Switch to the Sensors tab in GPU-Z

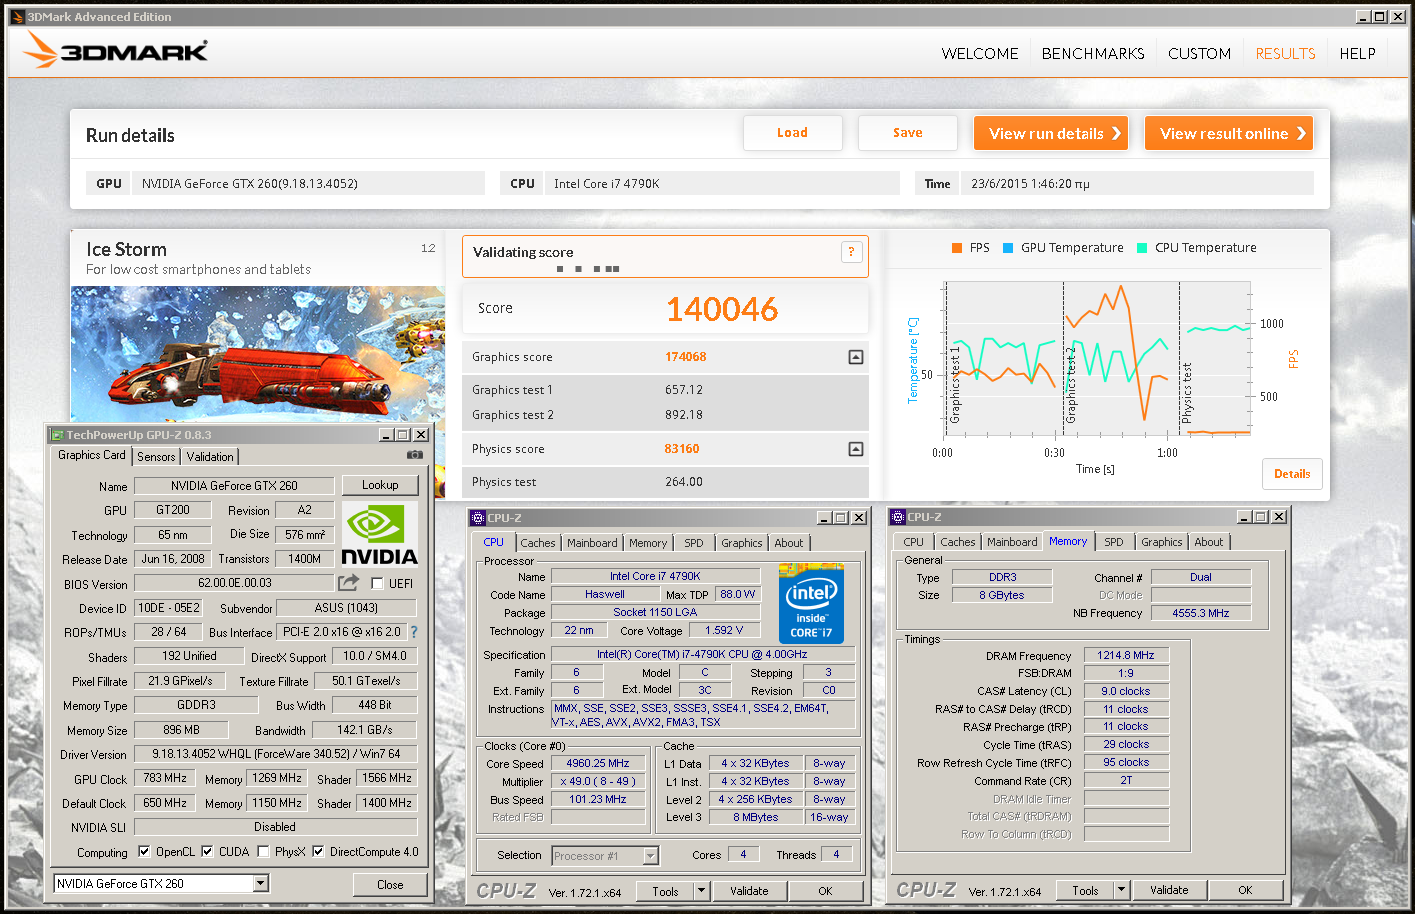(x=156, y=456)
